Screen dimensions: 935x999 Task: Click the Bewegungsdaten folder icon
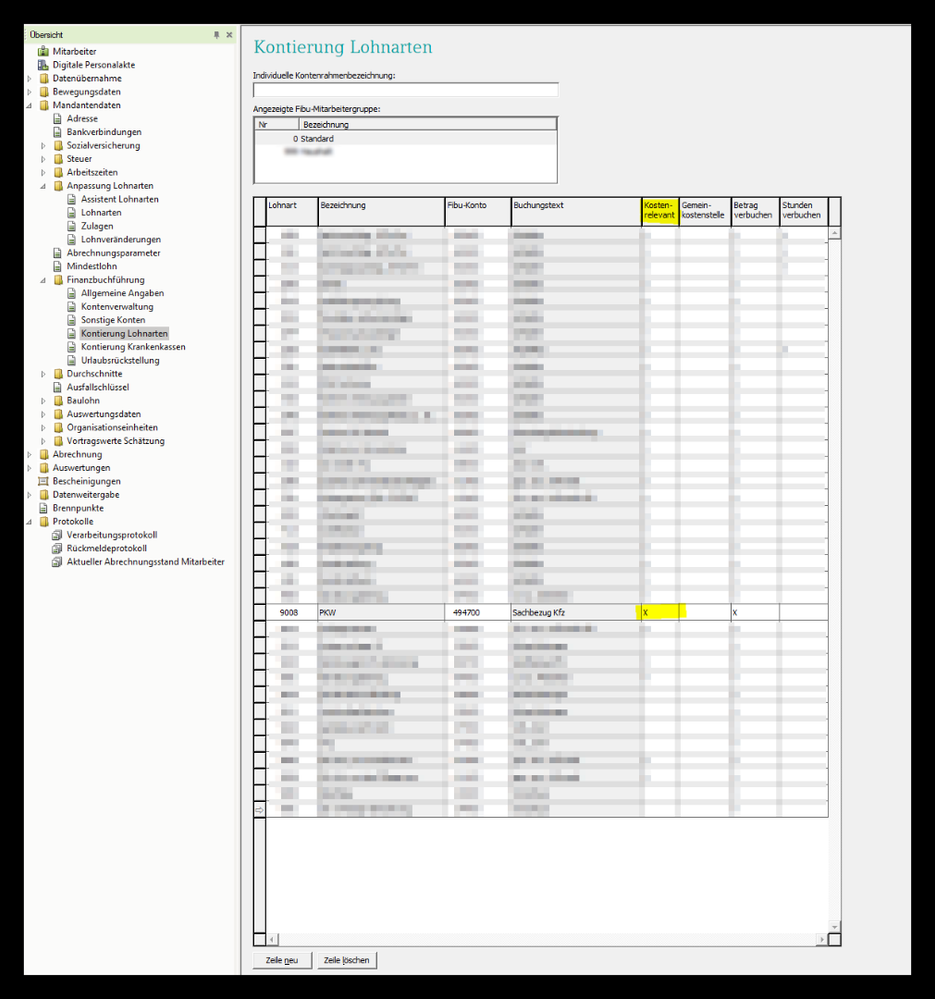click(44, 91)
